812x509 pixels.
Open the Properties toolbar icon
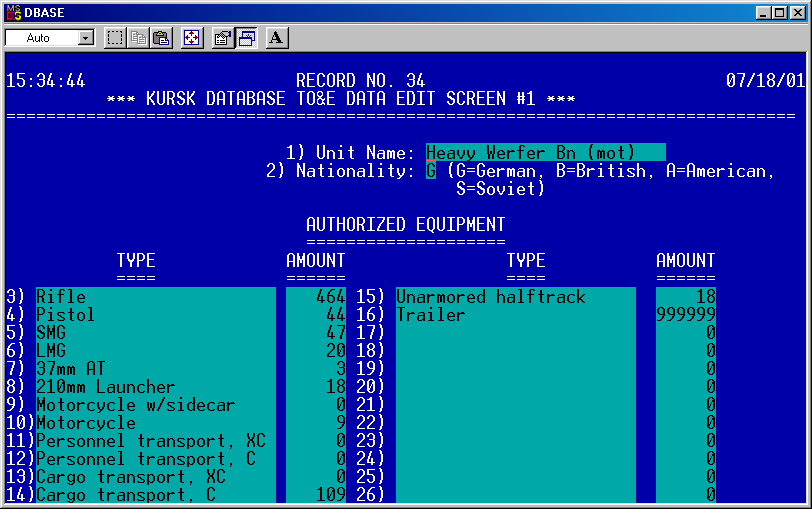click(223, 38)
